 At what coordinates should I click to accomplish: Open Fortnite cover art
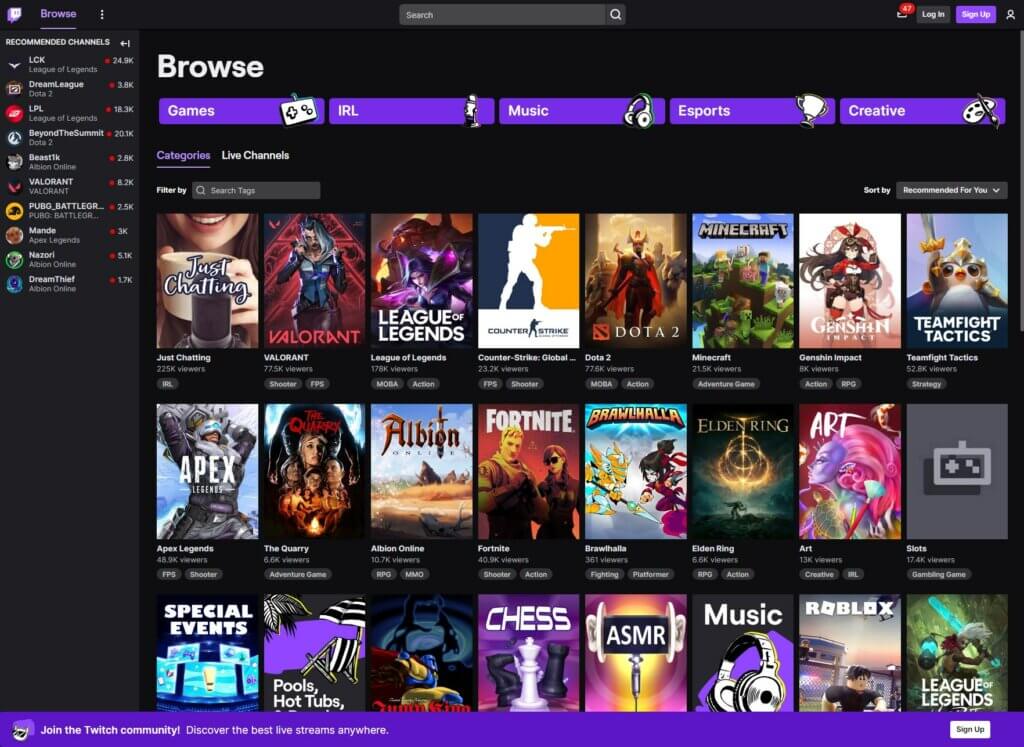point(528,471)
